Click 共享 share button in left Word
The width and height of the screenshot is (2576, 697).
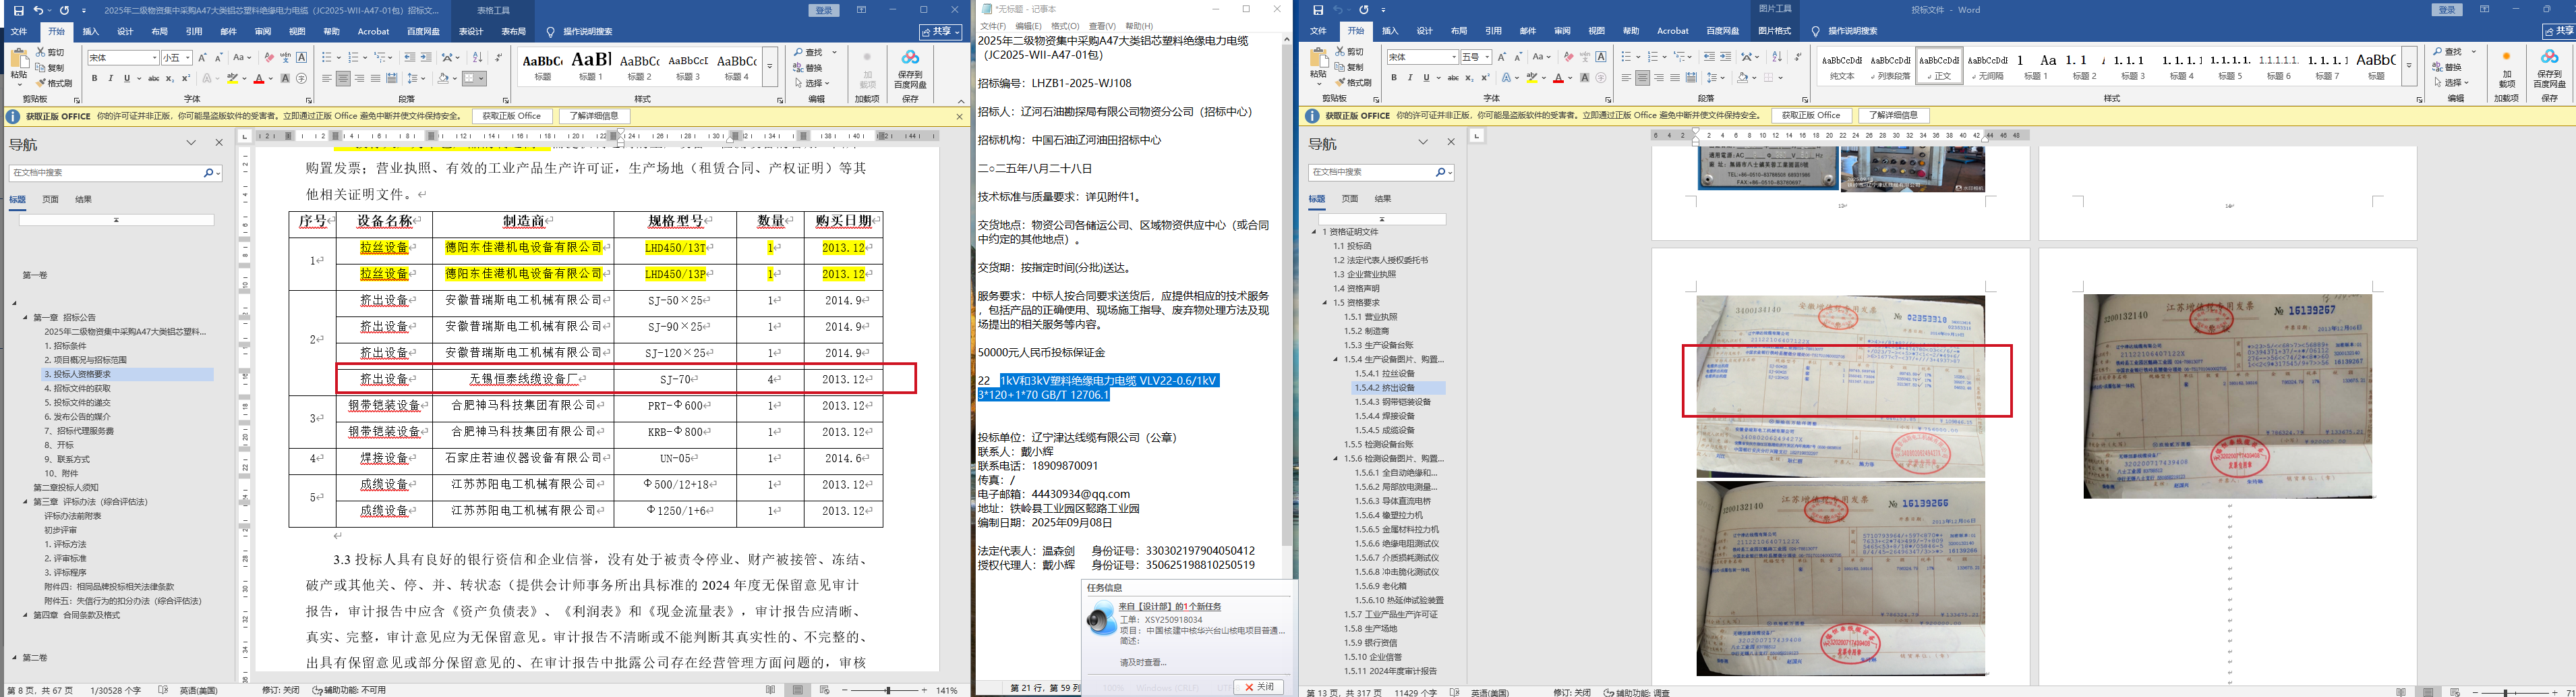click(x=940, y=32)
